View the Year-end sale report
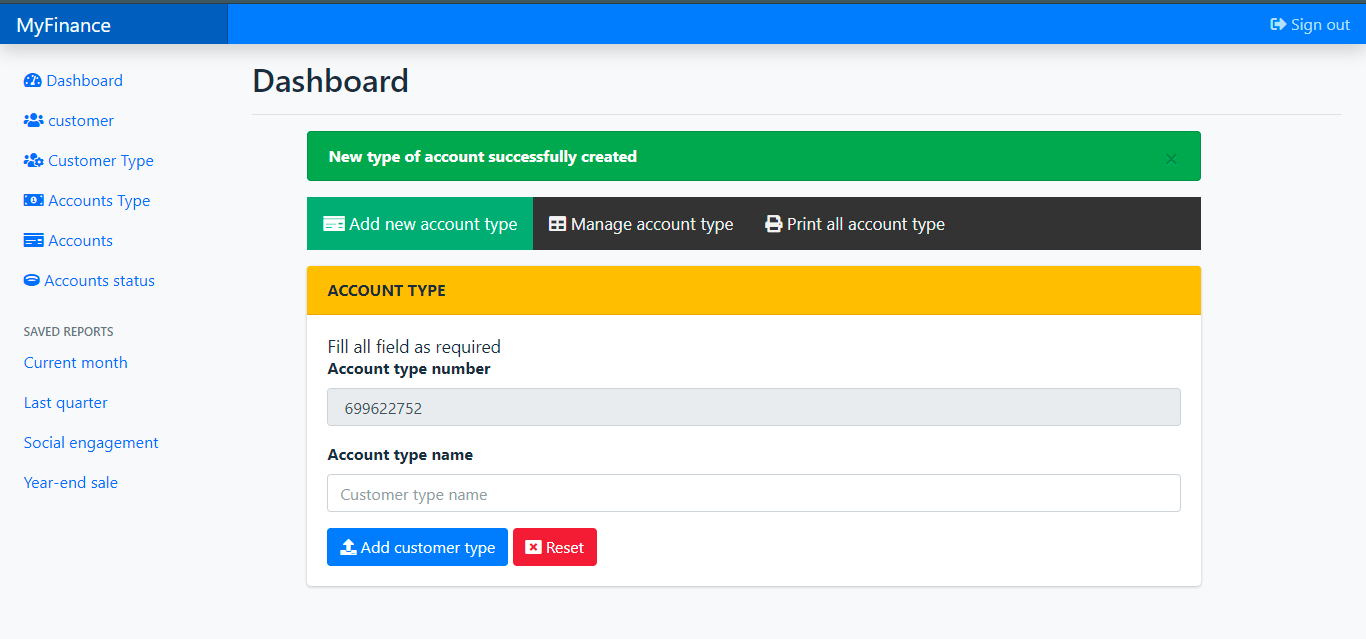 click(70, 482)
